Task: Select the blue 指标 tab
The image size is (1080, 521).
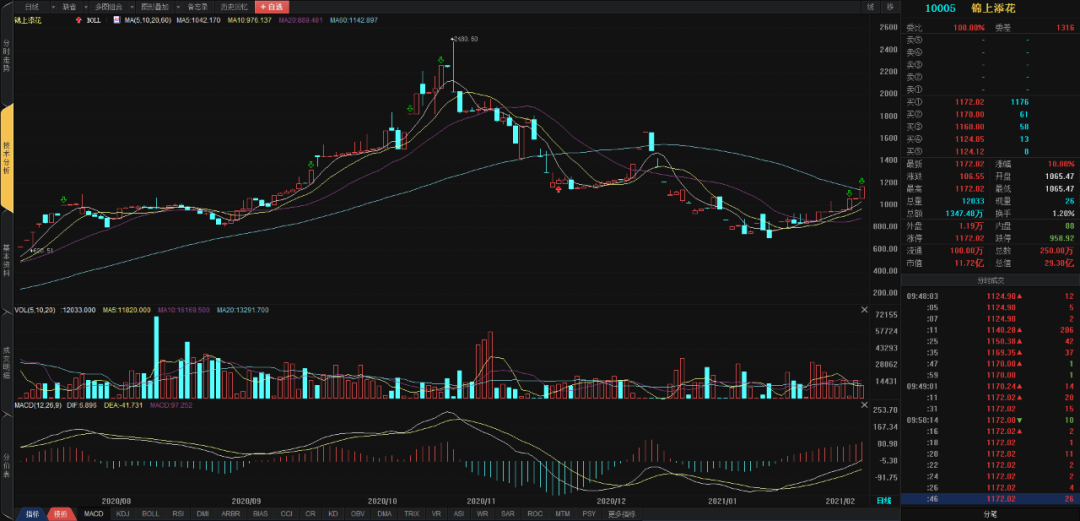Action: pyautogui.click(x=32, y=514)
